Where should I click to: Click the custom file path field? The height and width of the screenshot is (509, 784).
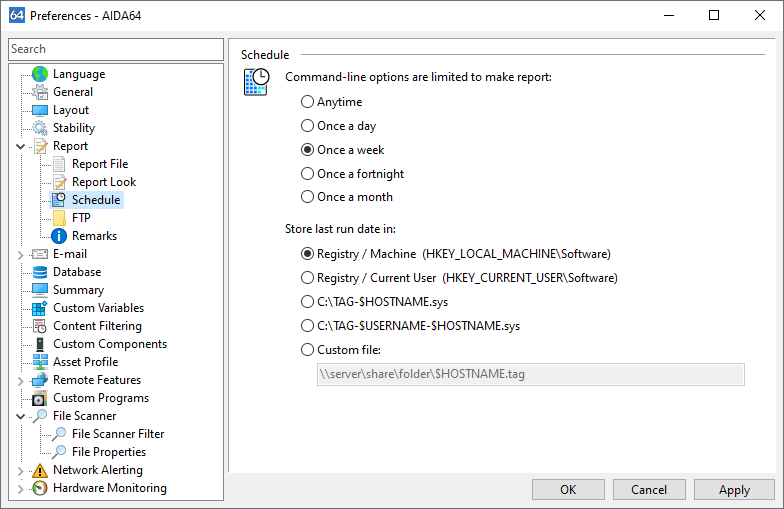point(530,374)
